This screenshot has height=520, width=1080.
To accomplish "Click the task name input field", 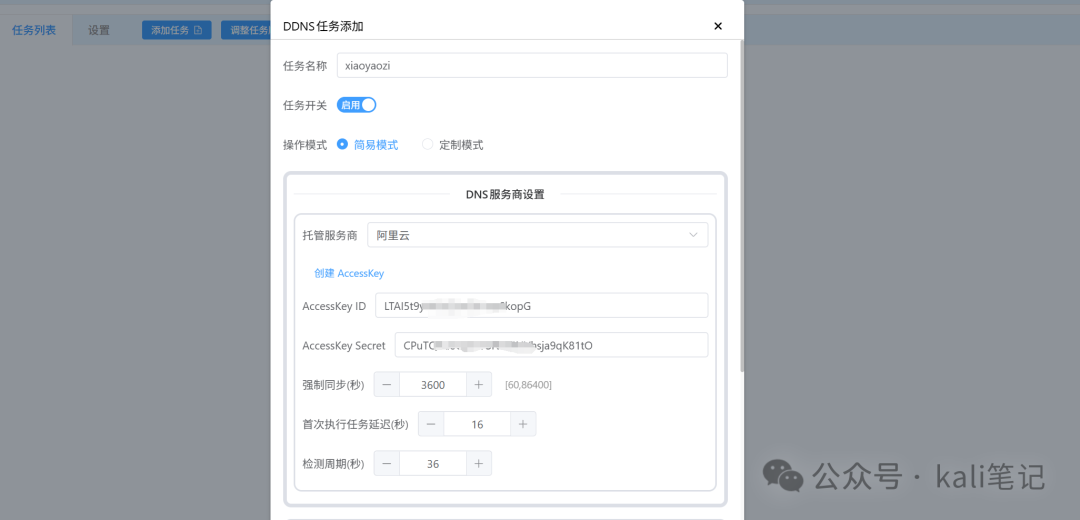I will click(532, 65).
